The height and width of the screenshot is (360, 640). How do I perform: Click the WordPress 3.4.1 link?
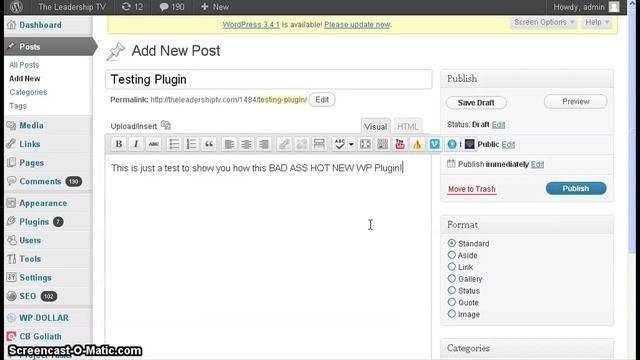(x=251, y=24)
